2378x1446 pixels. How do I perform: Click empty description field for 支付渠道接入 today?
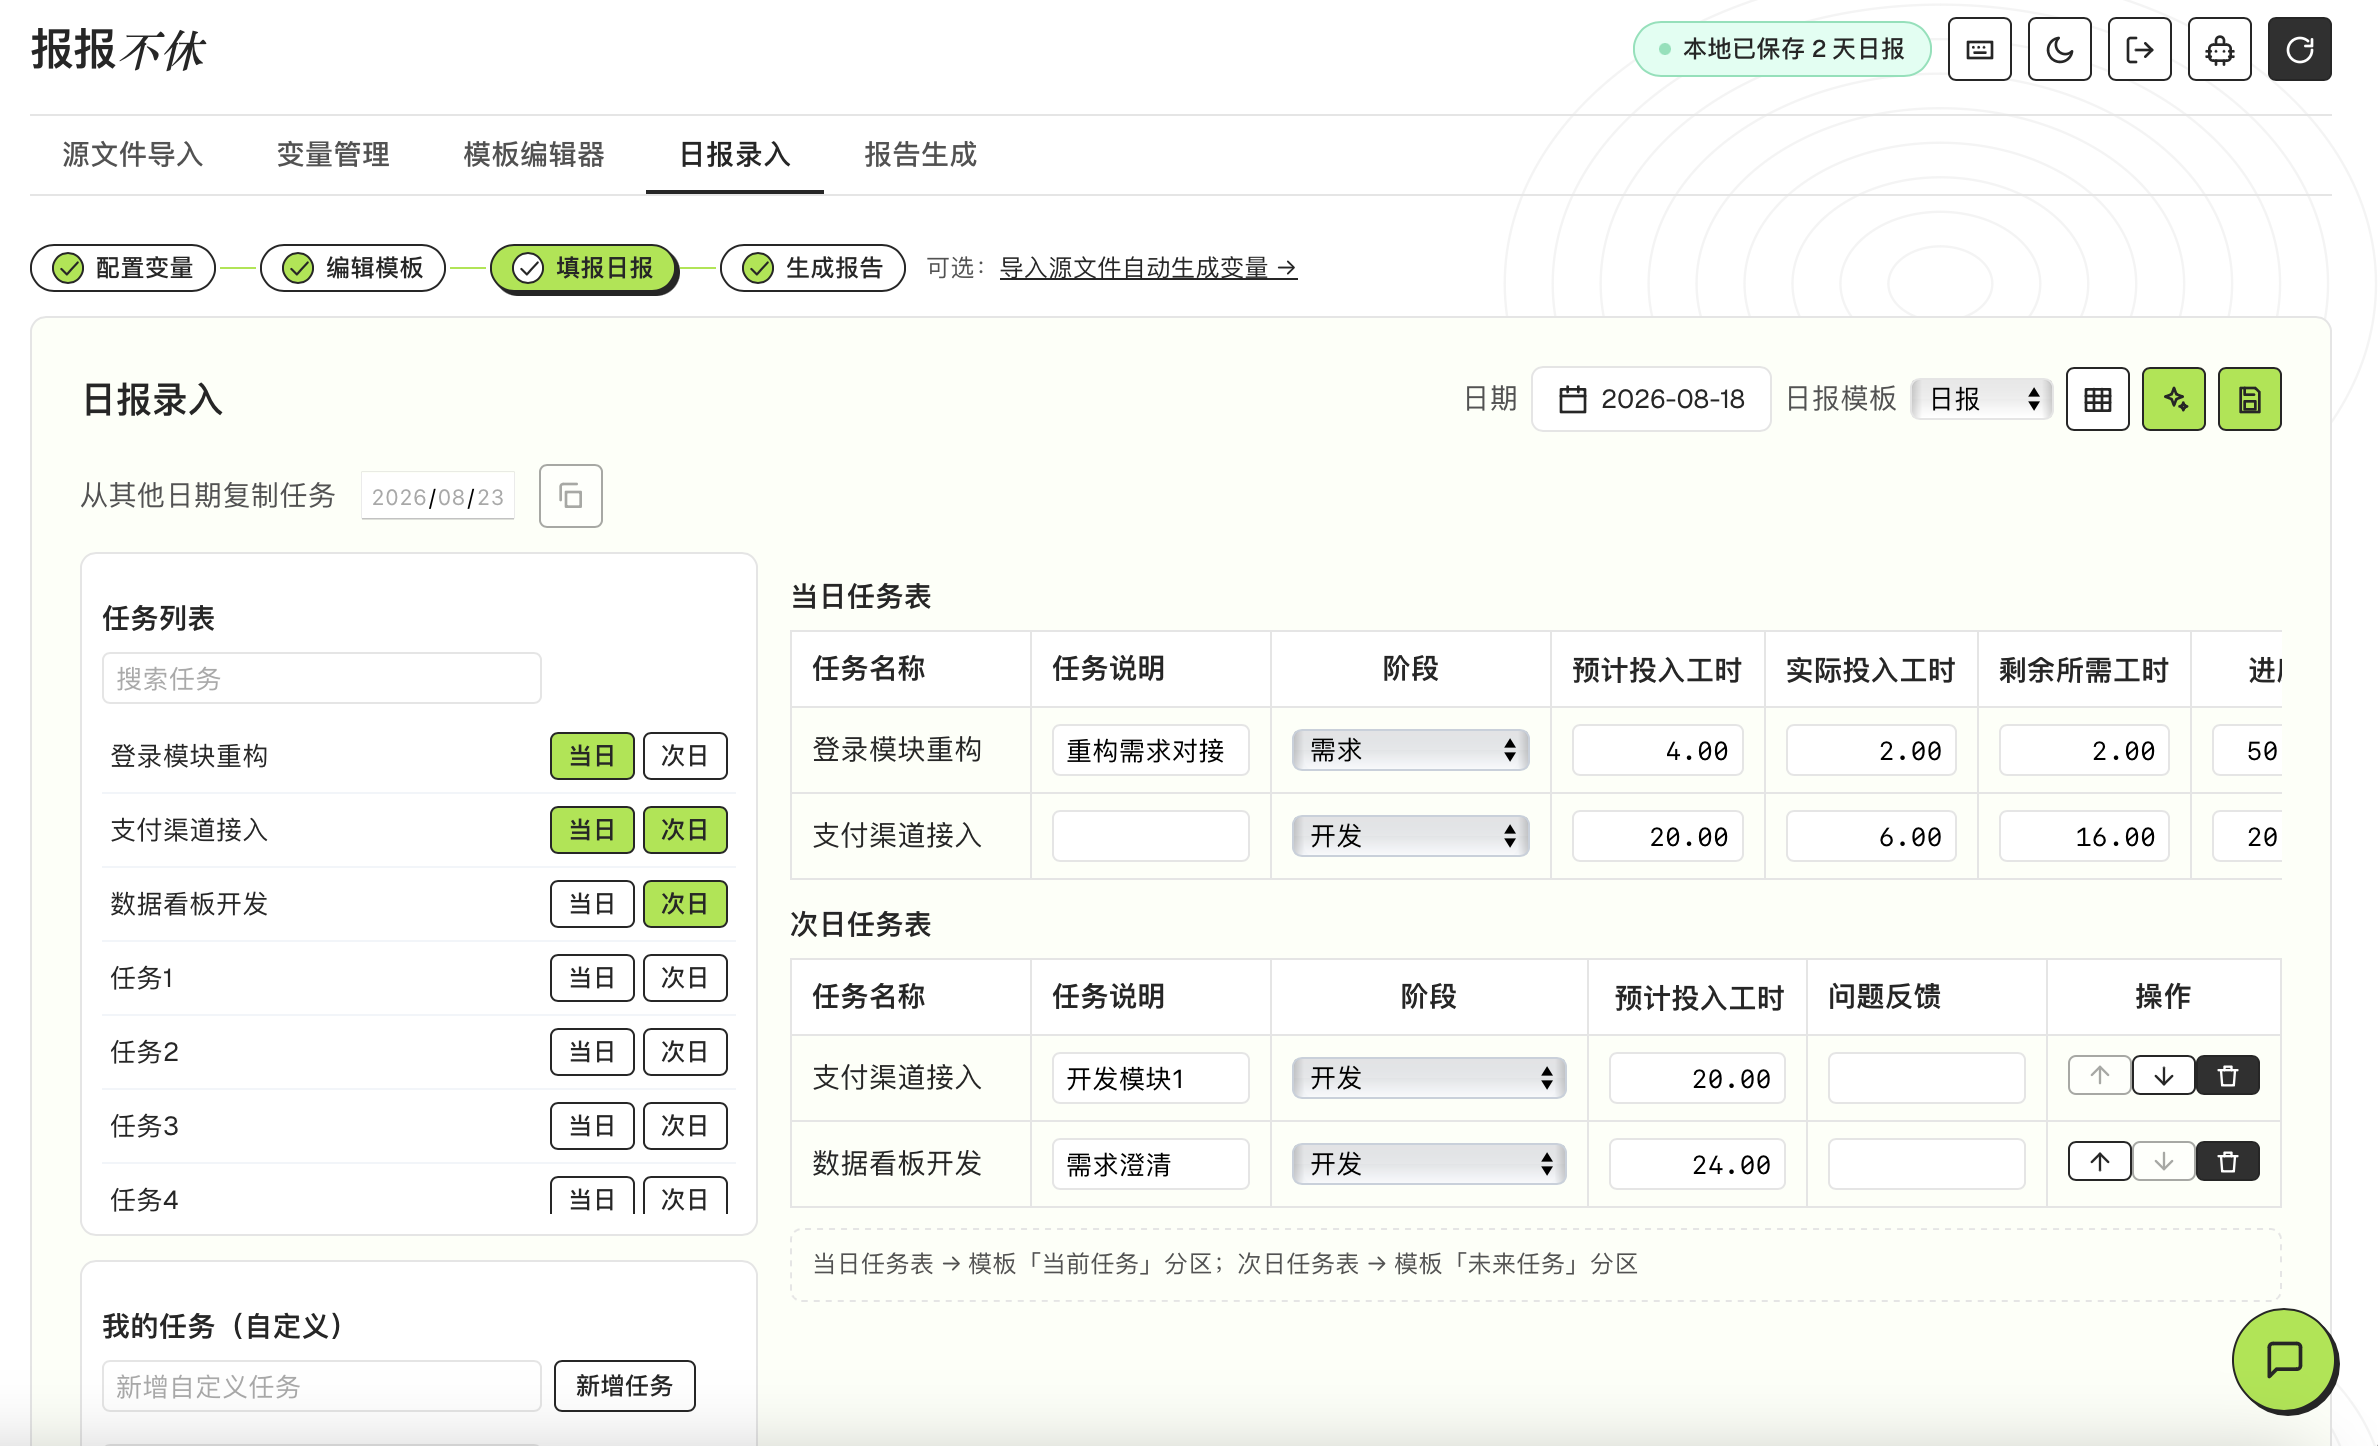coord(1150,836)
